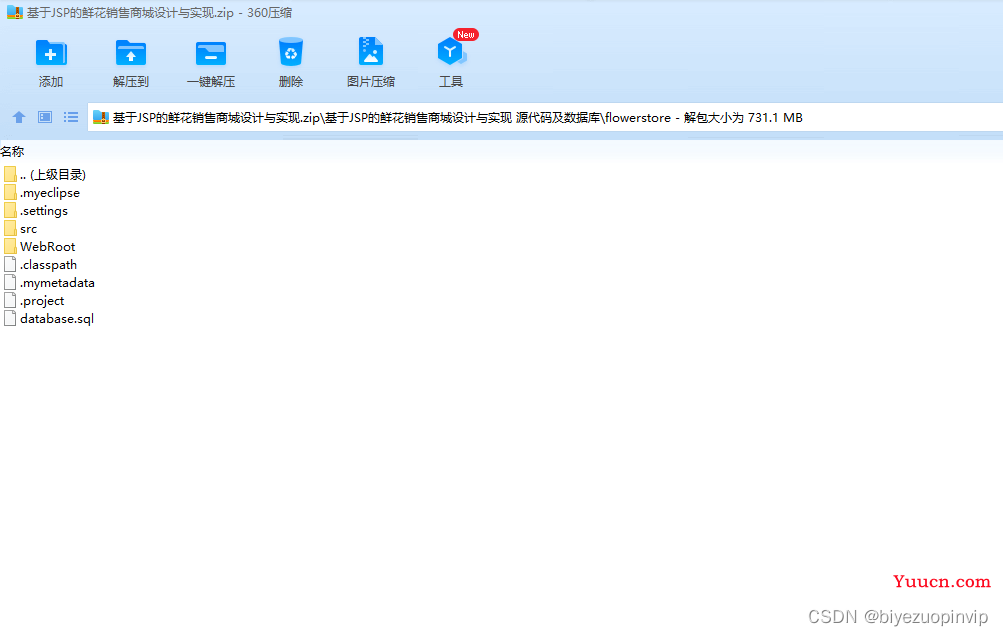Click the 添加 (Add) toolbar icon
This screenshot has height=636, width=1003.
tap(51, 54)
